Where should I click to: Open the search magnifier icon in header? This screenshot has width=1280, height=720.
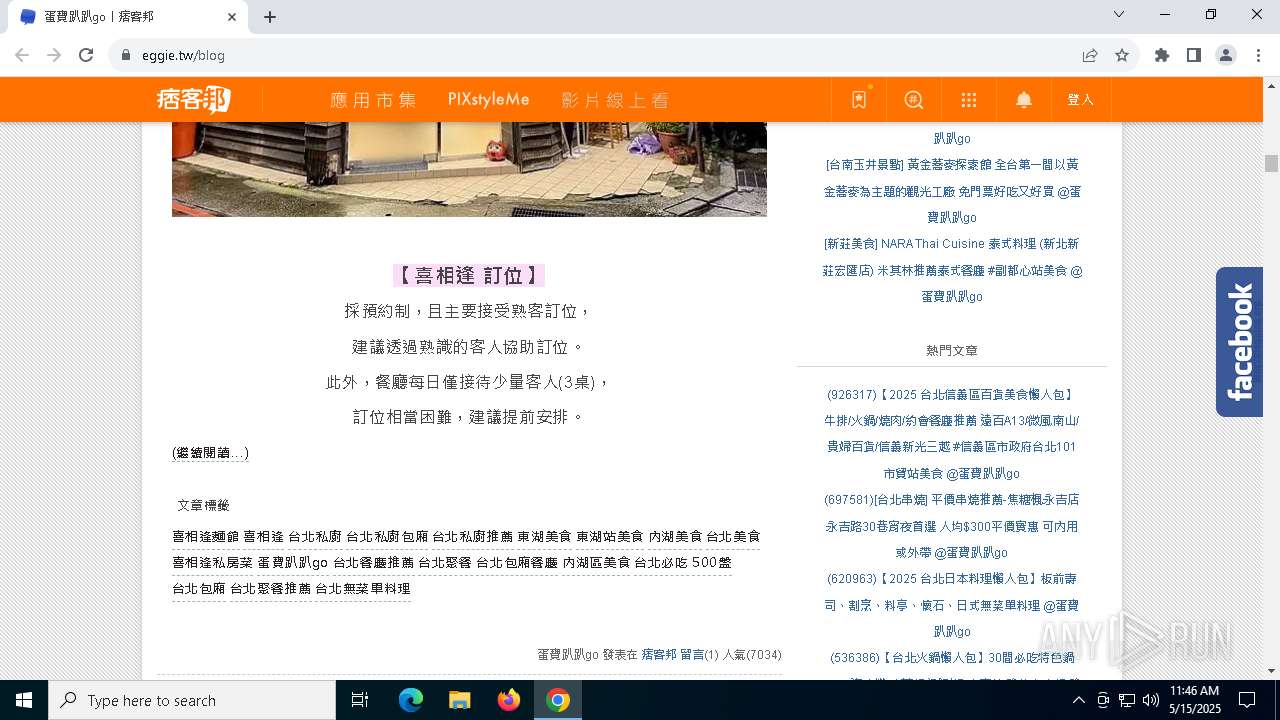click(914, 100)
